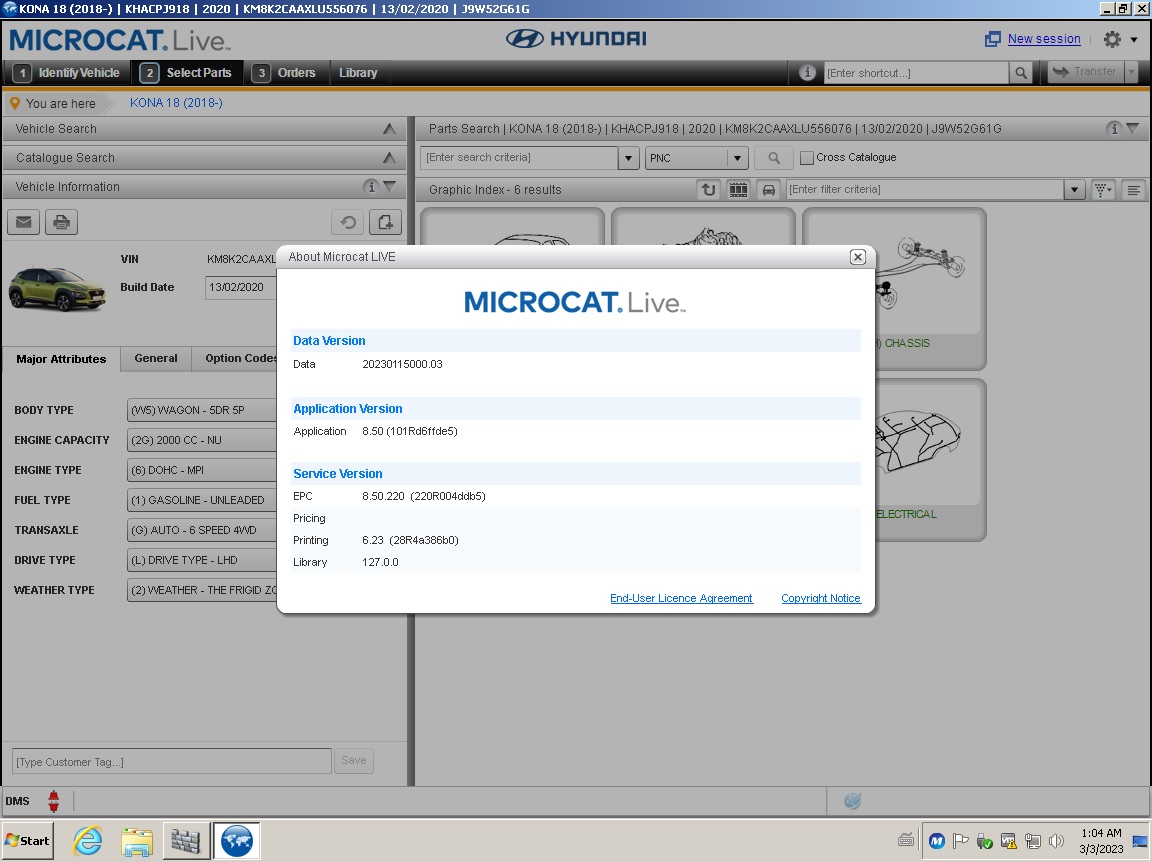Screen dimensions: 1152x862
Task: Click the Build Date field
Action: 241,287
